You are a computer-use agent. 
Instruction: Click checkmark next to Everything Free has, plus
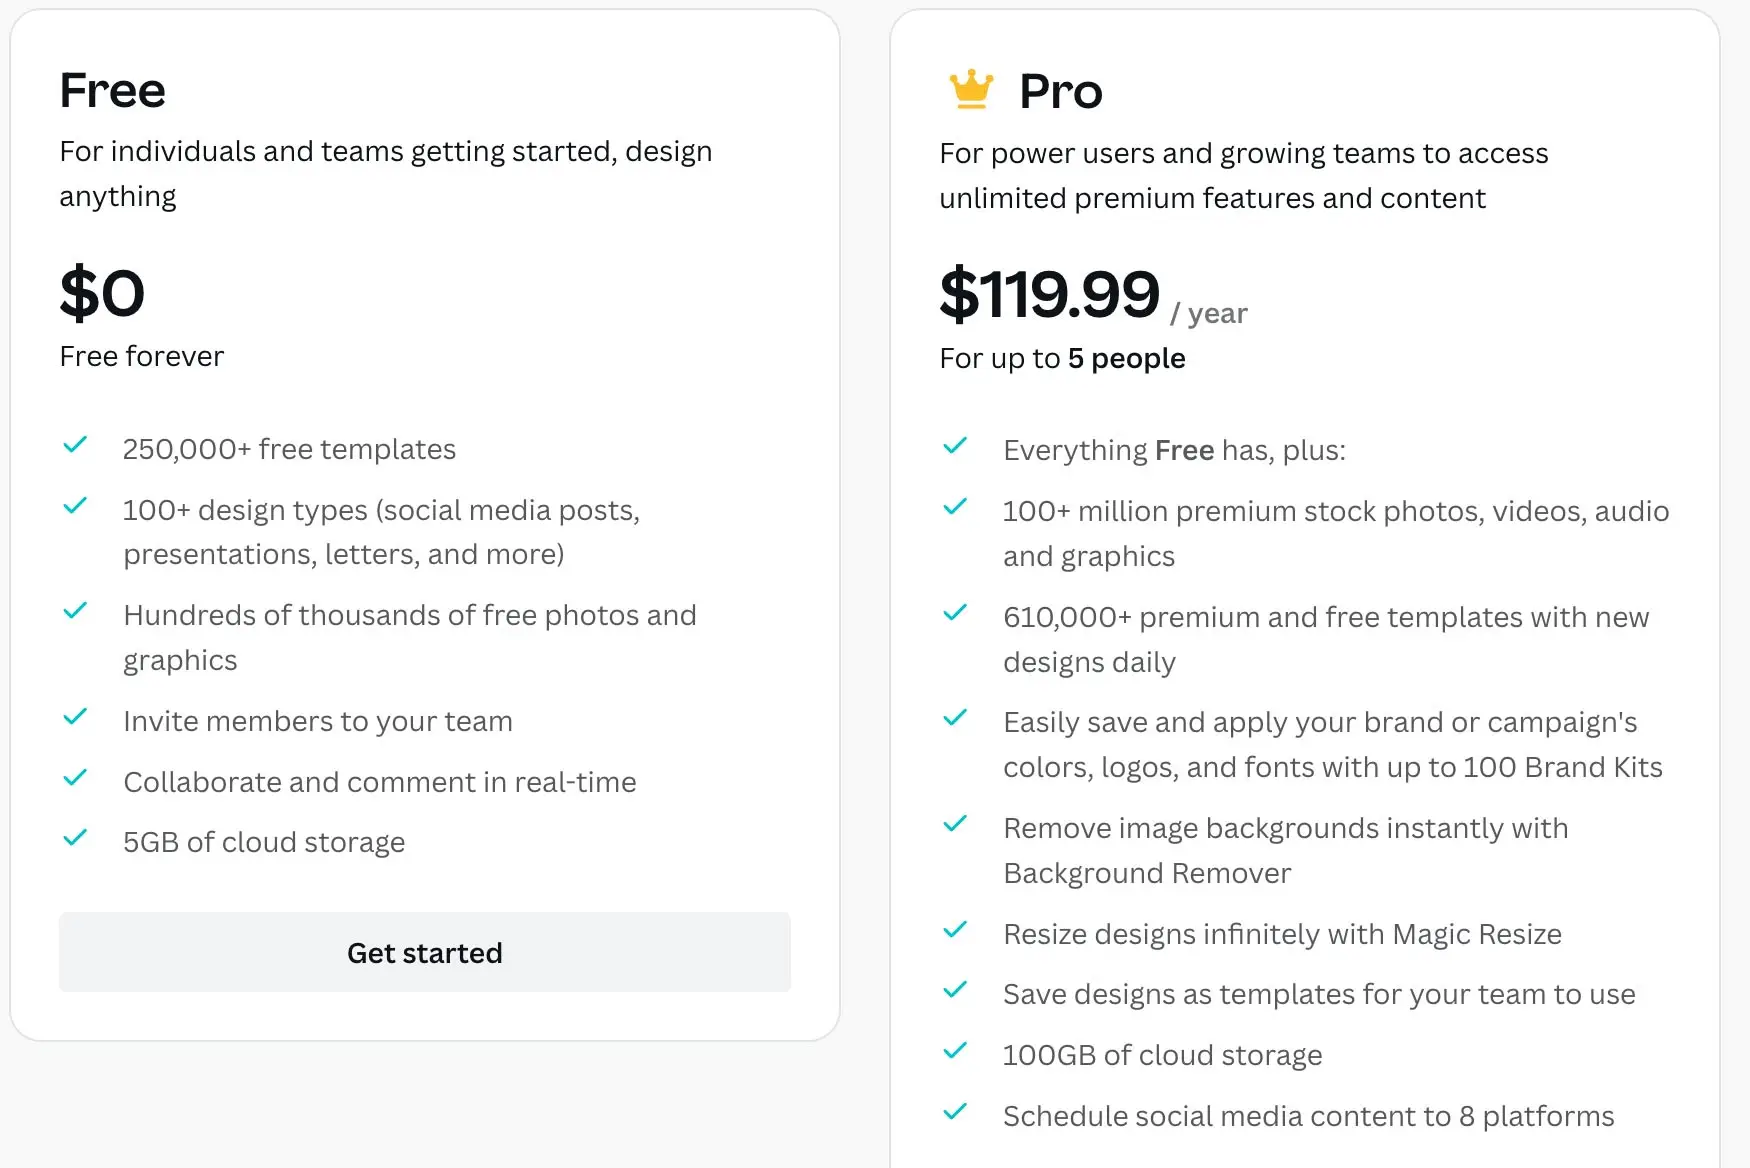click(955, 446)
